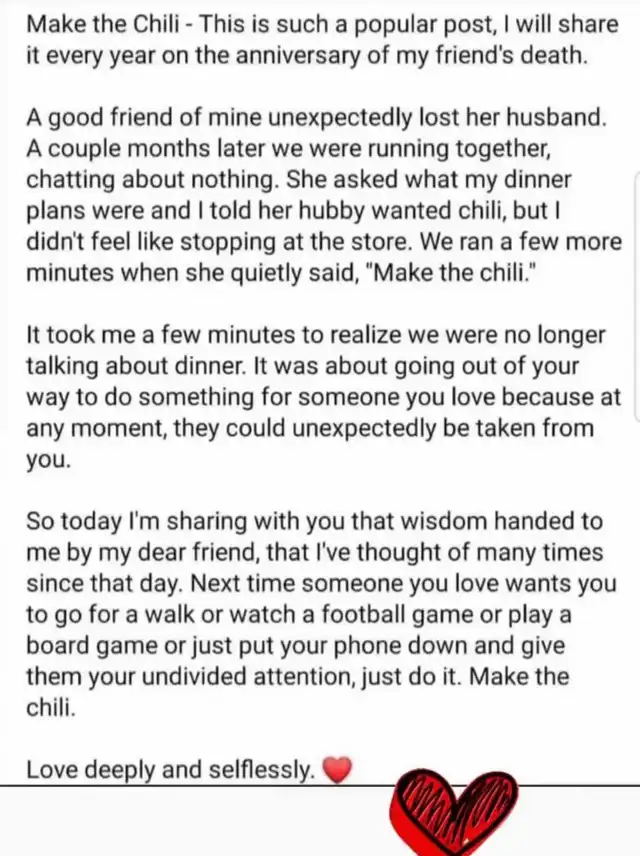
Task: Click the line 'Love deeply and selflessly.'
Action: (x=171, y=770)
